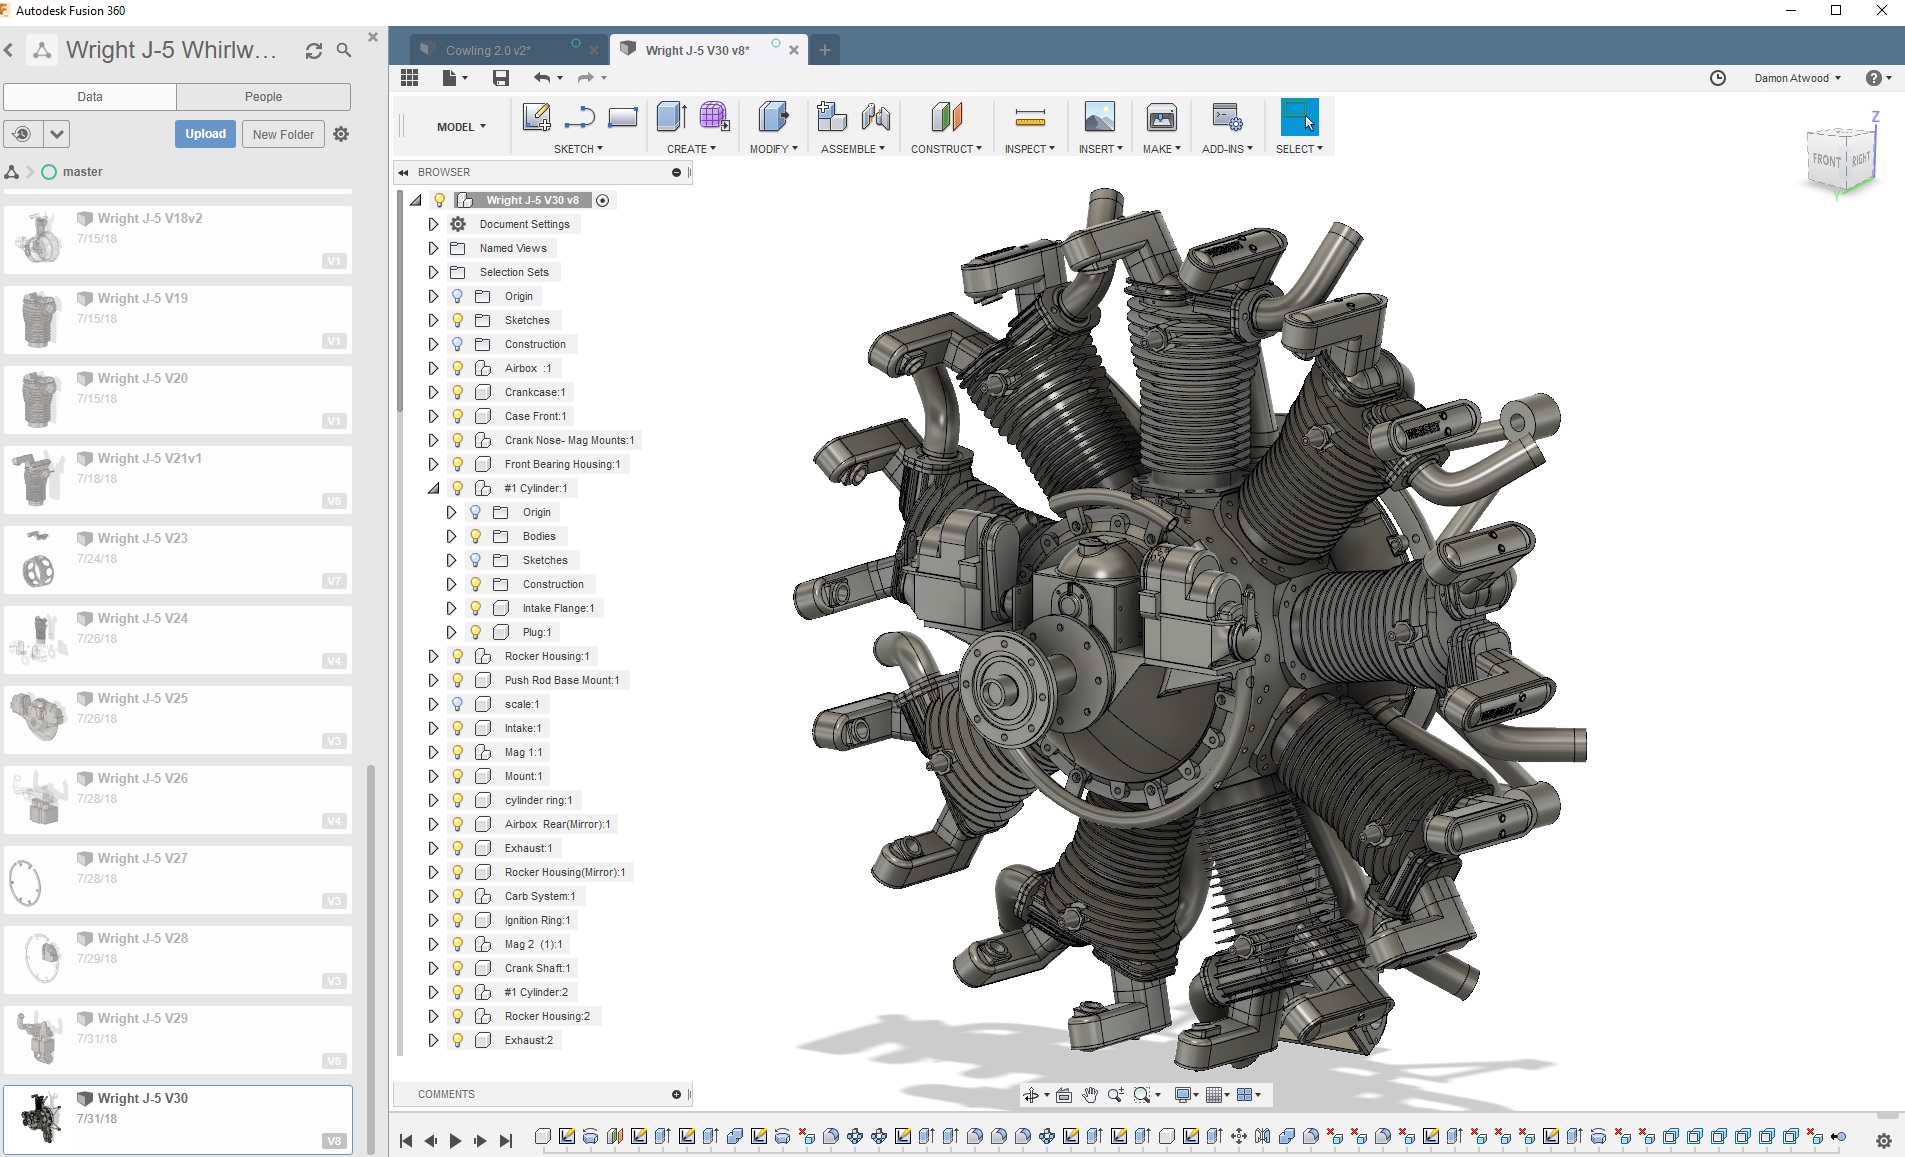This screenshot has width=1905, height=1157.
Task: Activate the Select tool icon
Action: pyautogui.click(x=1299, y=117)
